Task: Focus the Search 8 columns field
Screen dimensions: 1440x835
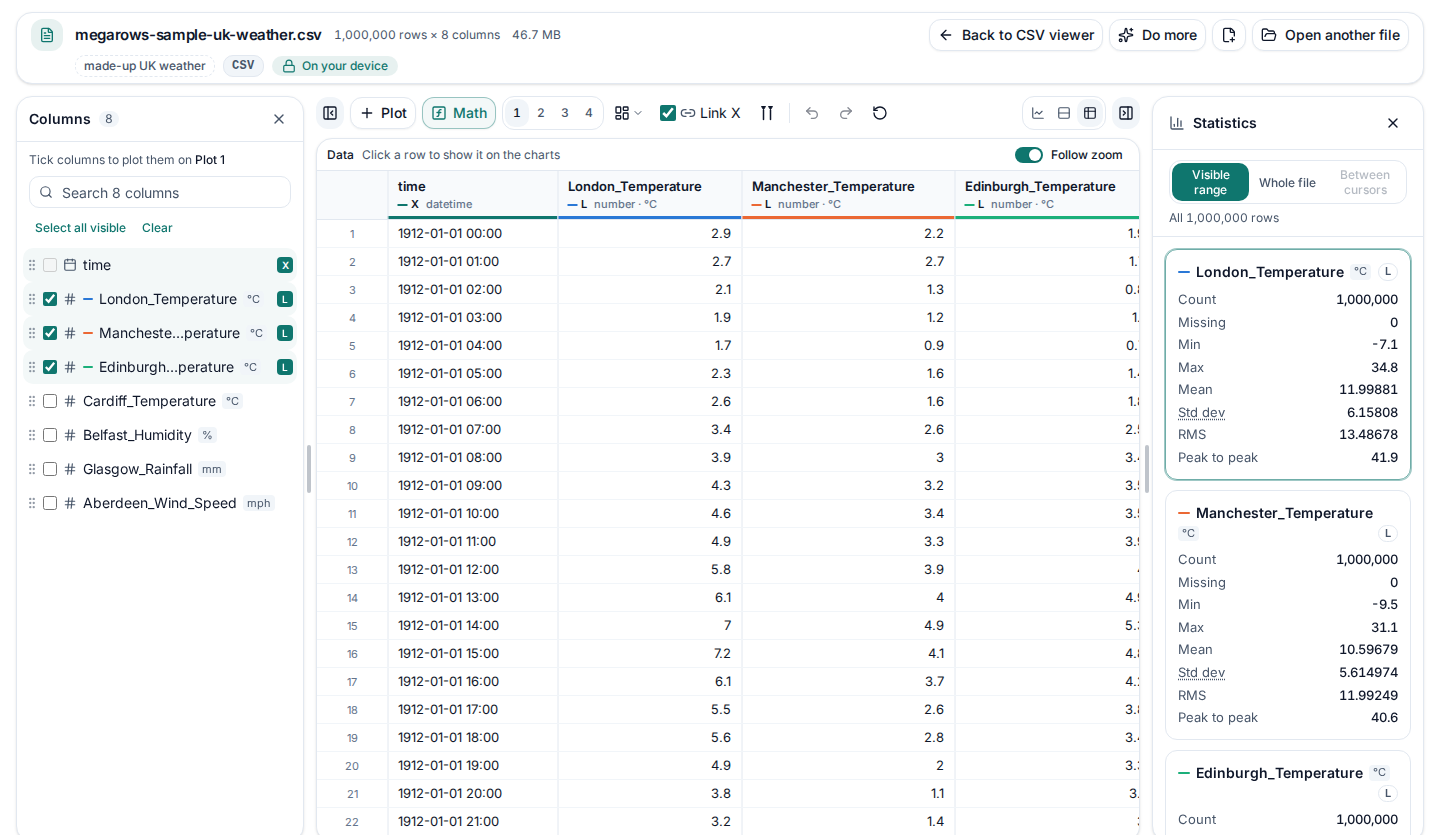Action: pos(160,193)
